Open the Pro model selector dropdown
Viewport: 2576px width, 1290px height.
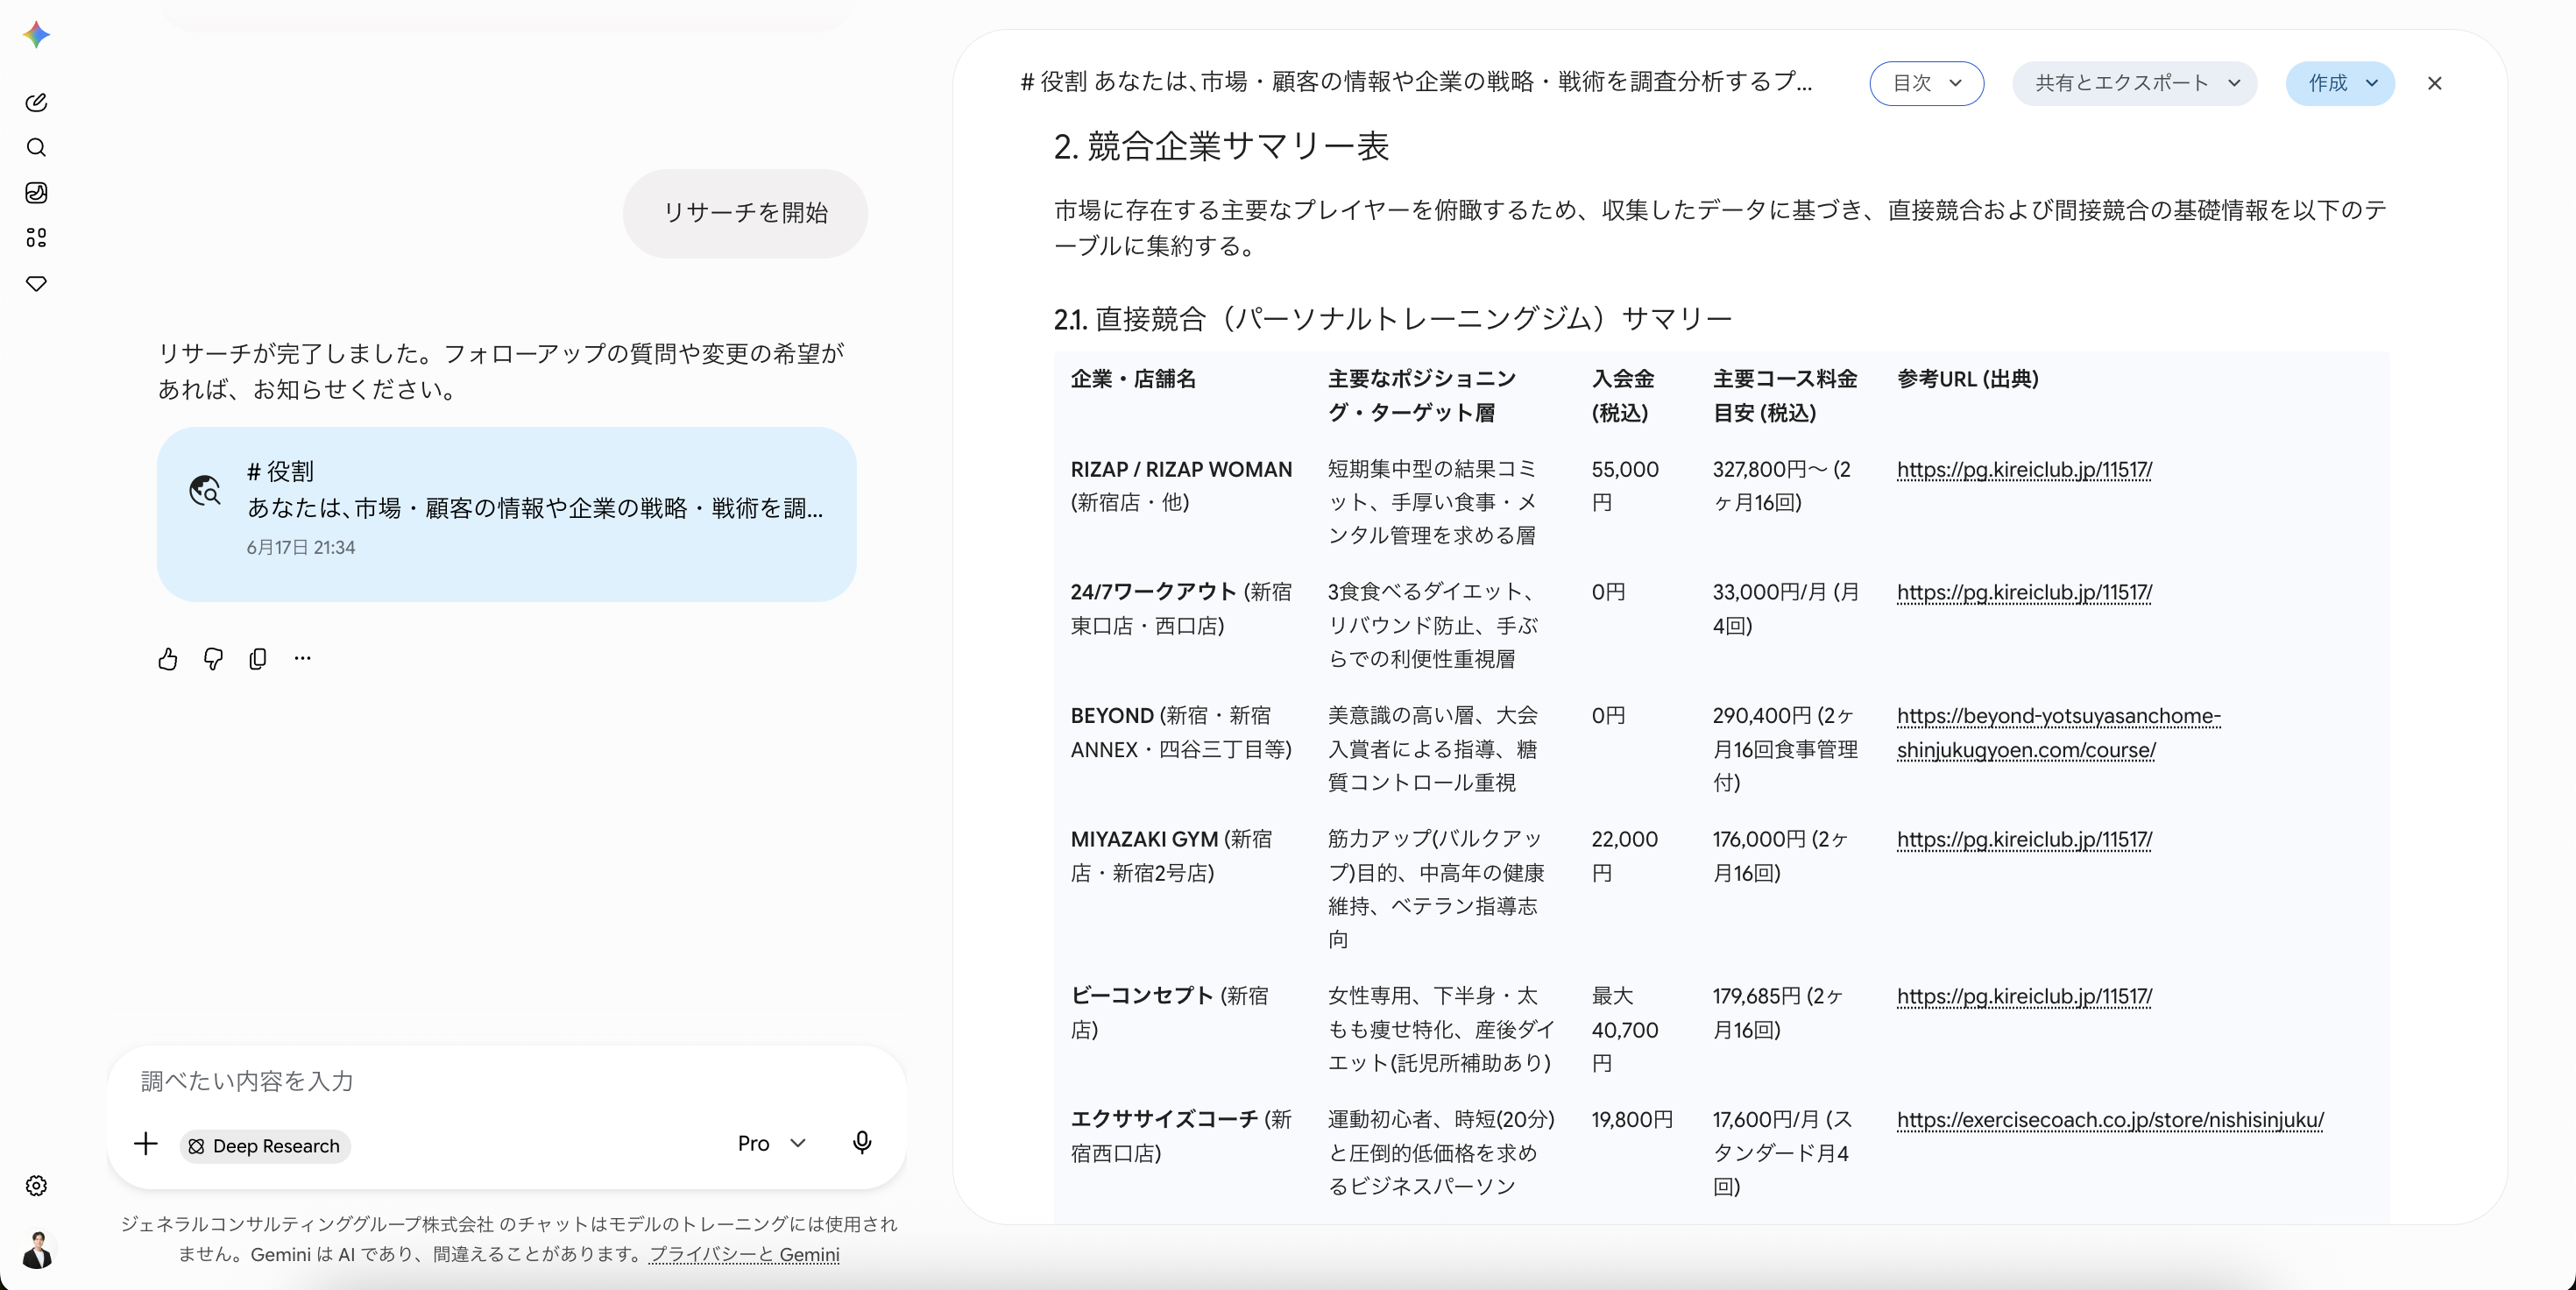[x=772, y=1144]
